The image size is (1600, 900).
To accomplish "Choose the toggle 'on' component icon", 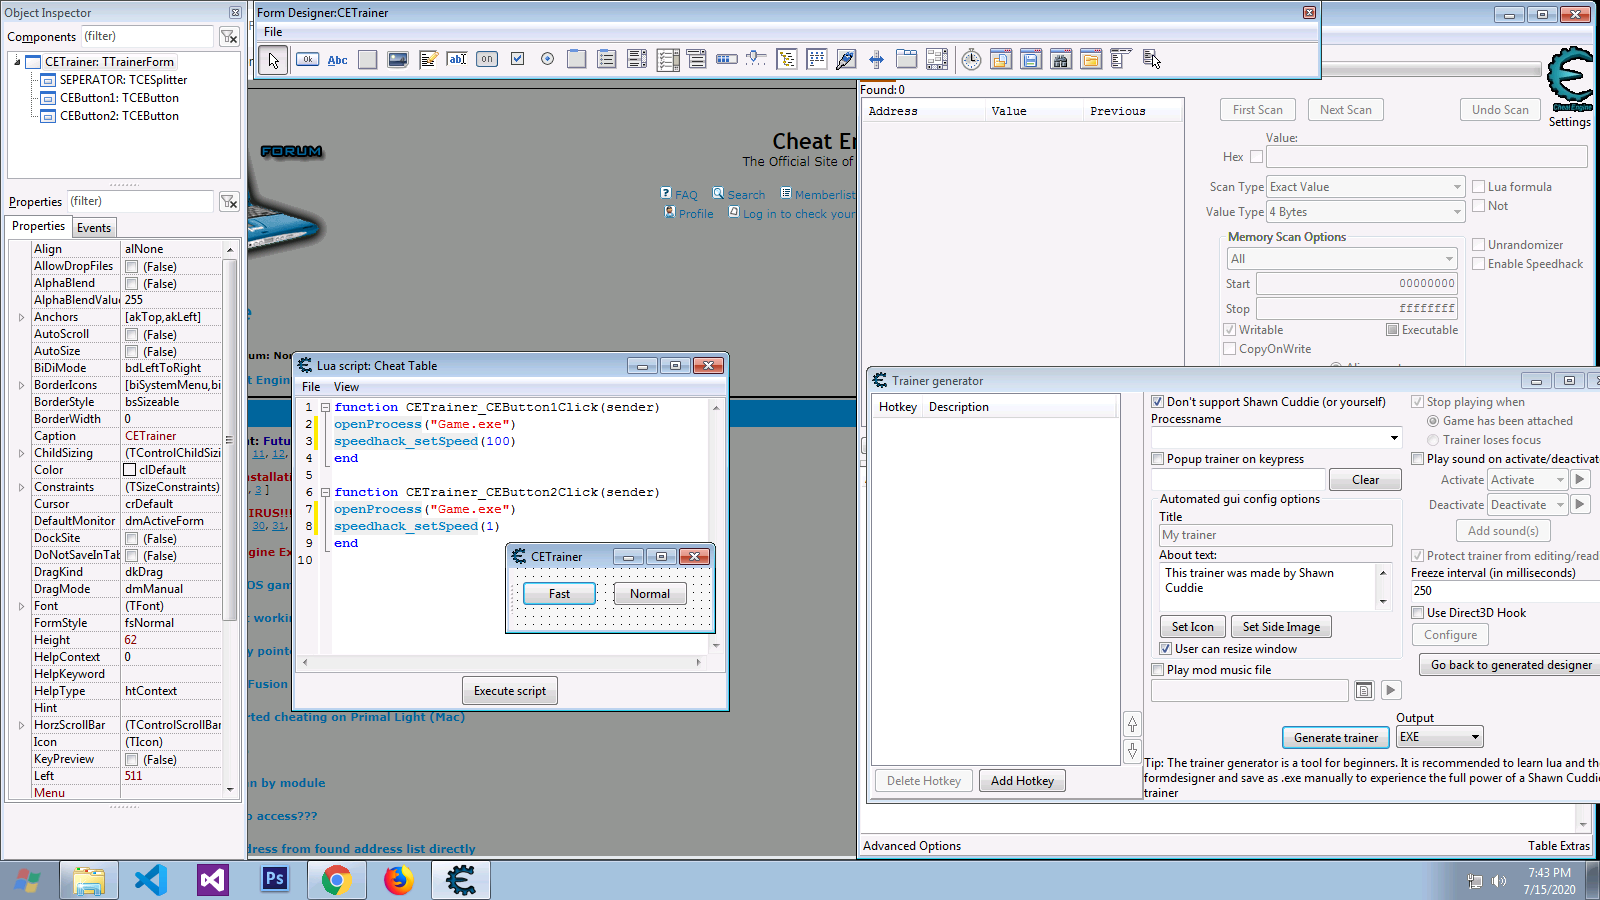I will tap(487, 59).
